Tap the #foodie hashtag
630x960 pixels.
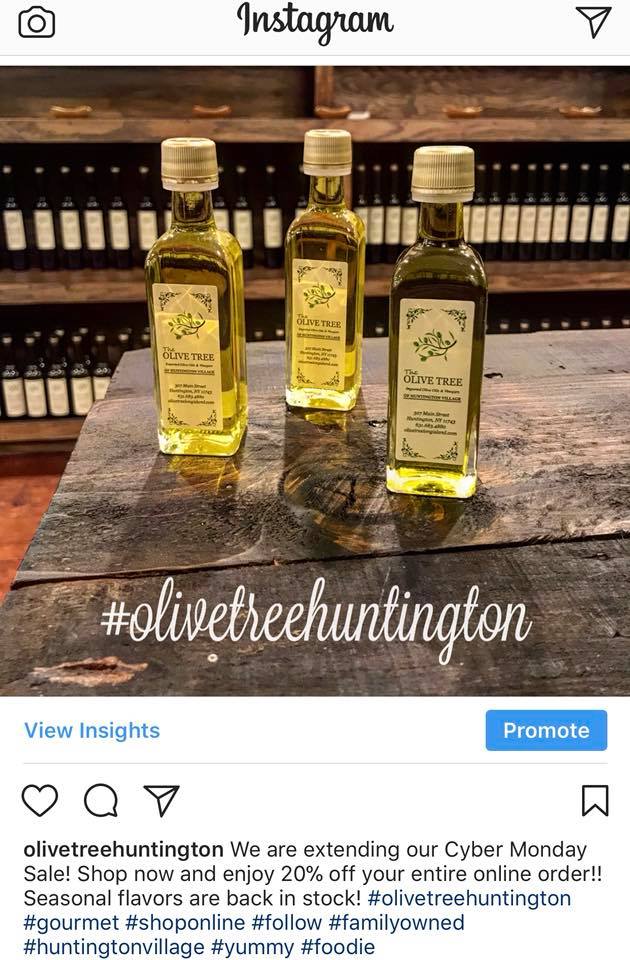(x=338, y=947)
